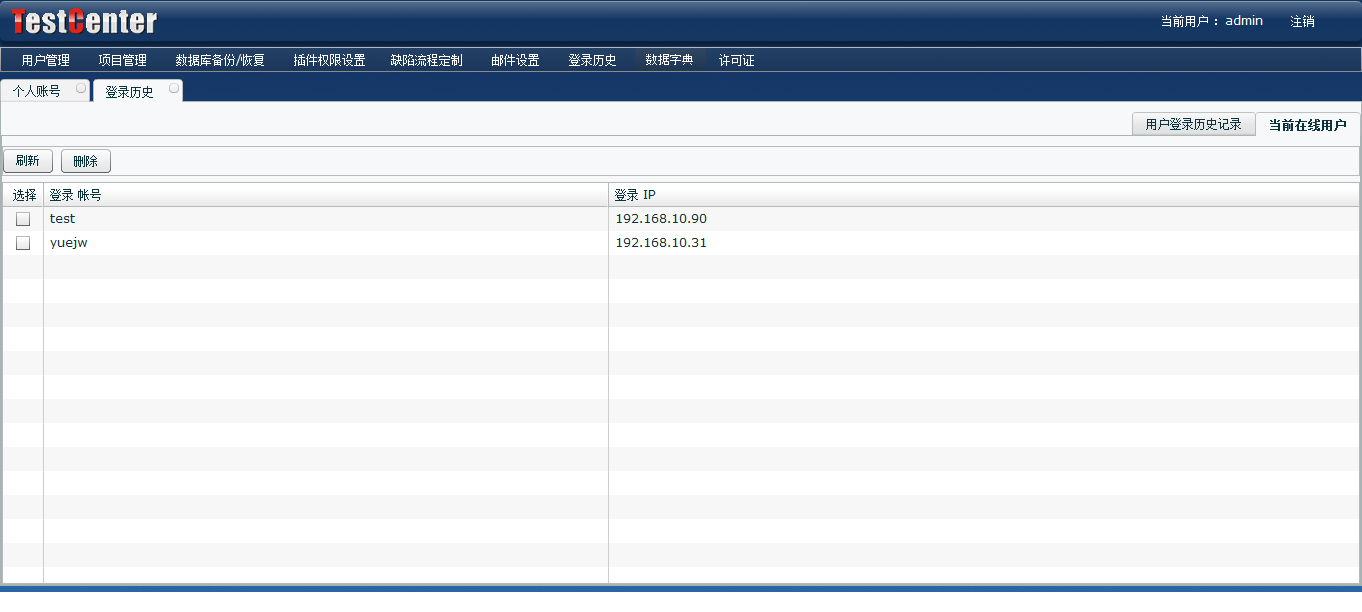Open the 邮件设置 menu
Image resolution: width=1362 pixels, height=612 pixels.
pos(515,60)
